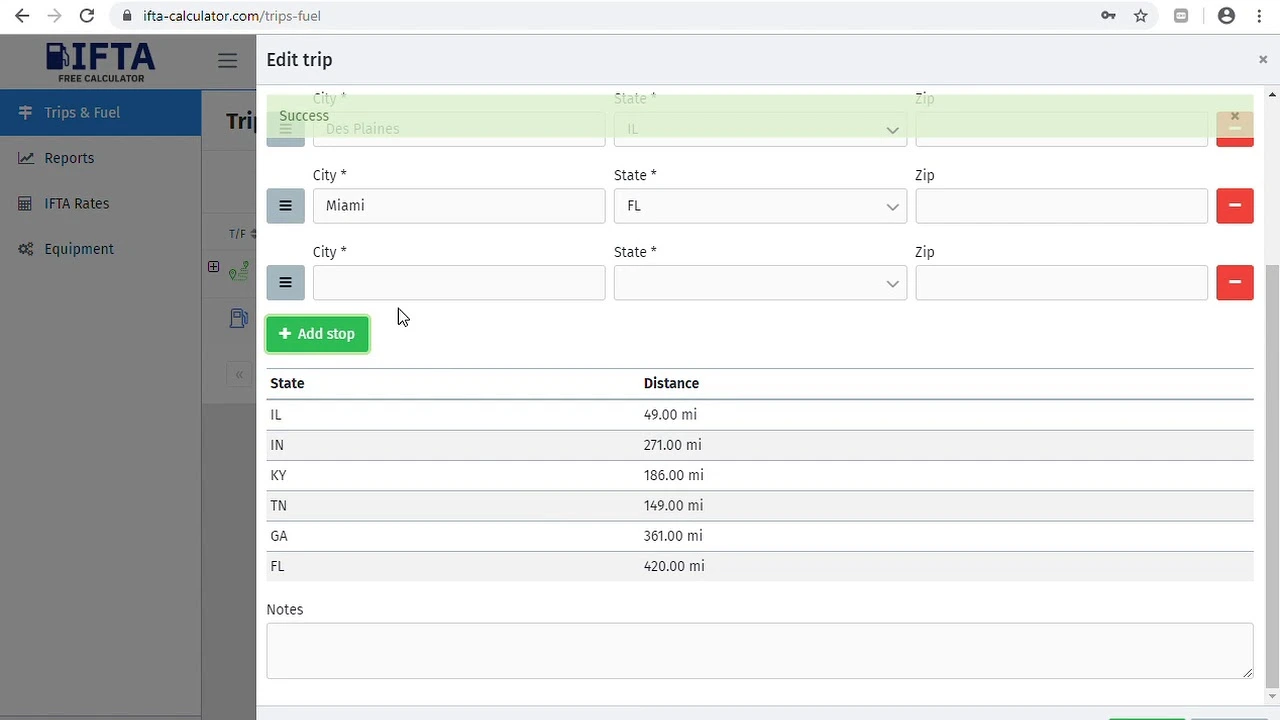Image resolution: width=1280 pixels, height=720 pixels.
Task: Click the empty City input field
Action: (x=458, y=283)
